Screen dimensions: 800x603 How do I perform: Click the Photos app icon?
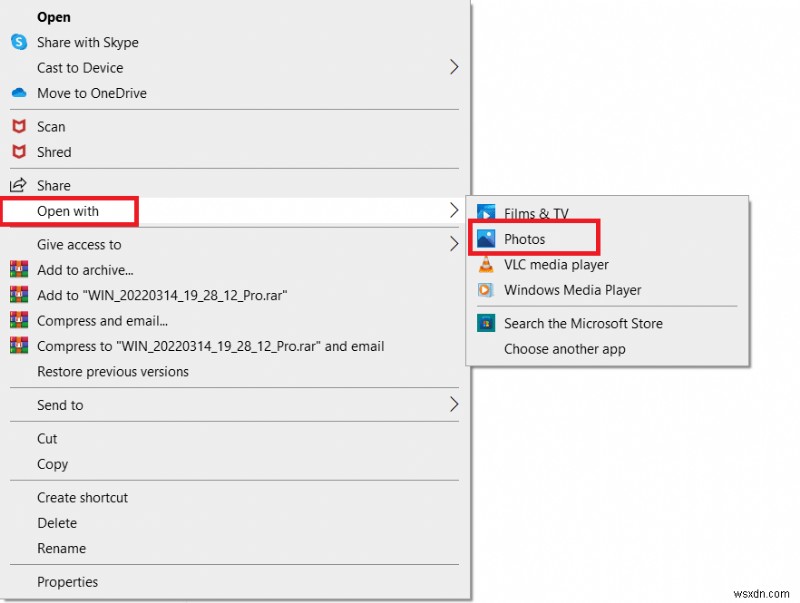point(487,238)
